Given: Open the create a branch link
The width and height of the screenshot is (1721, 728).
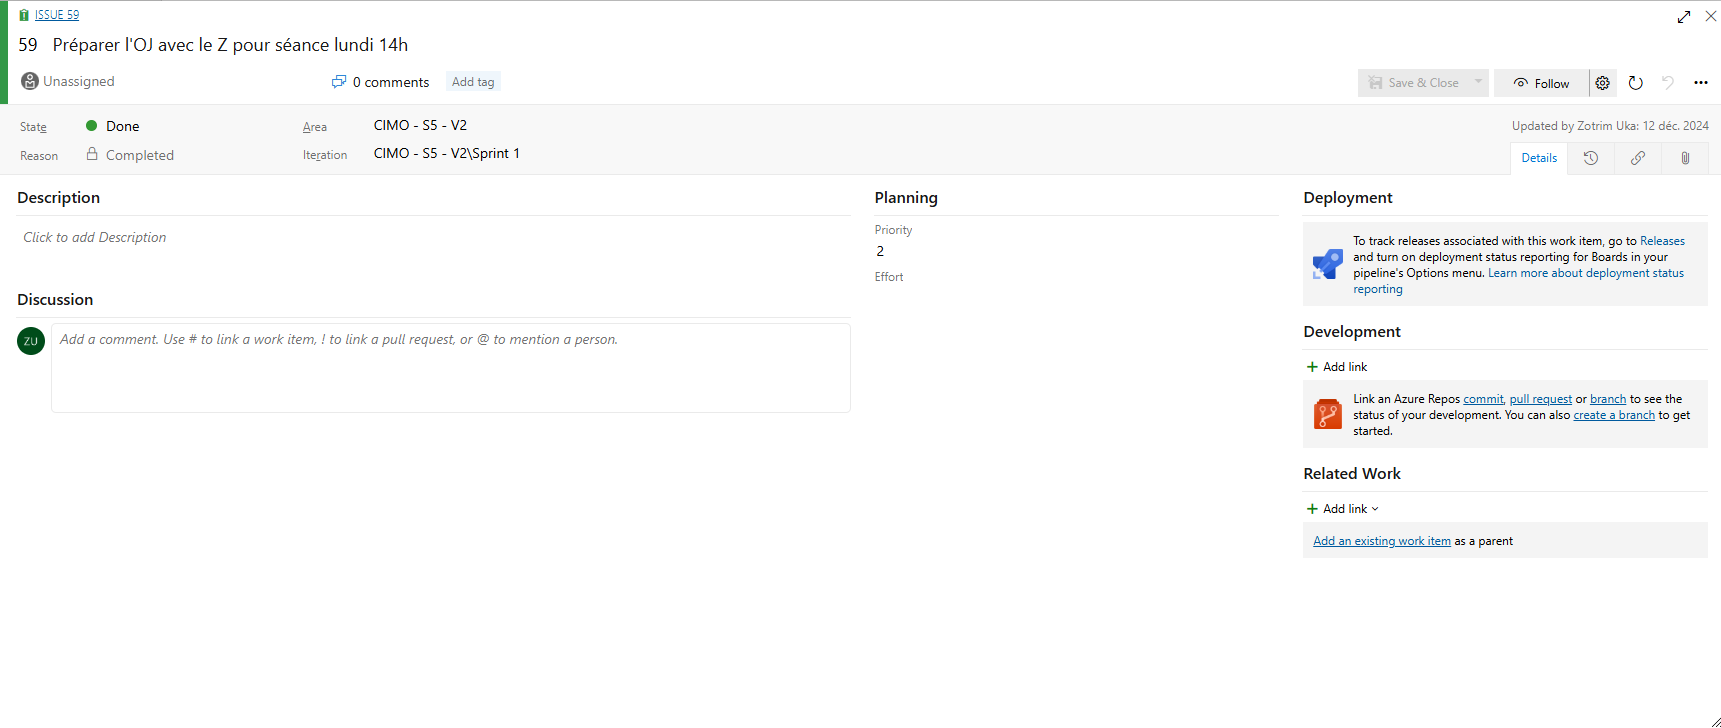Looking at the screenshot, I should [1613, 415].
